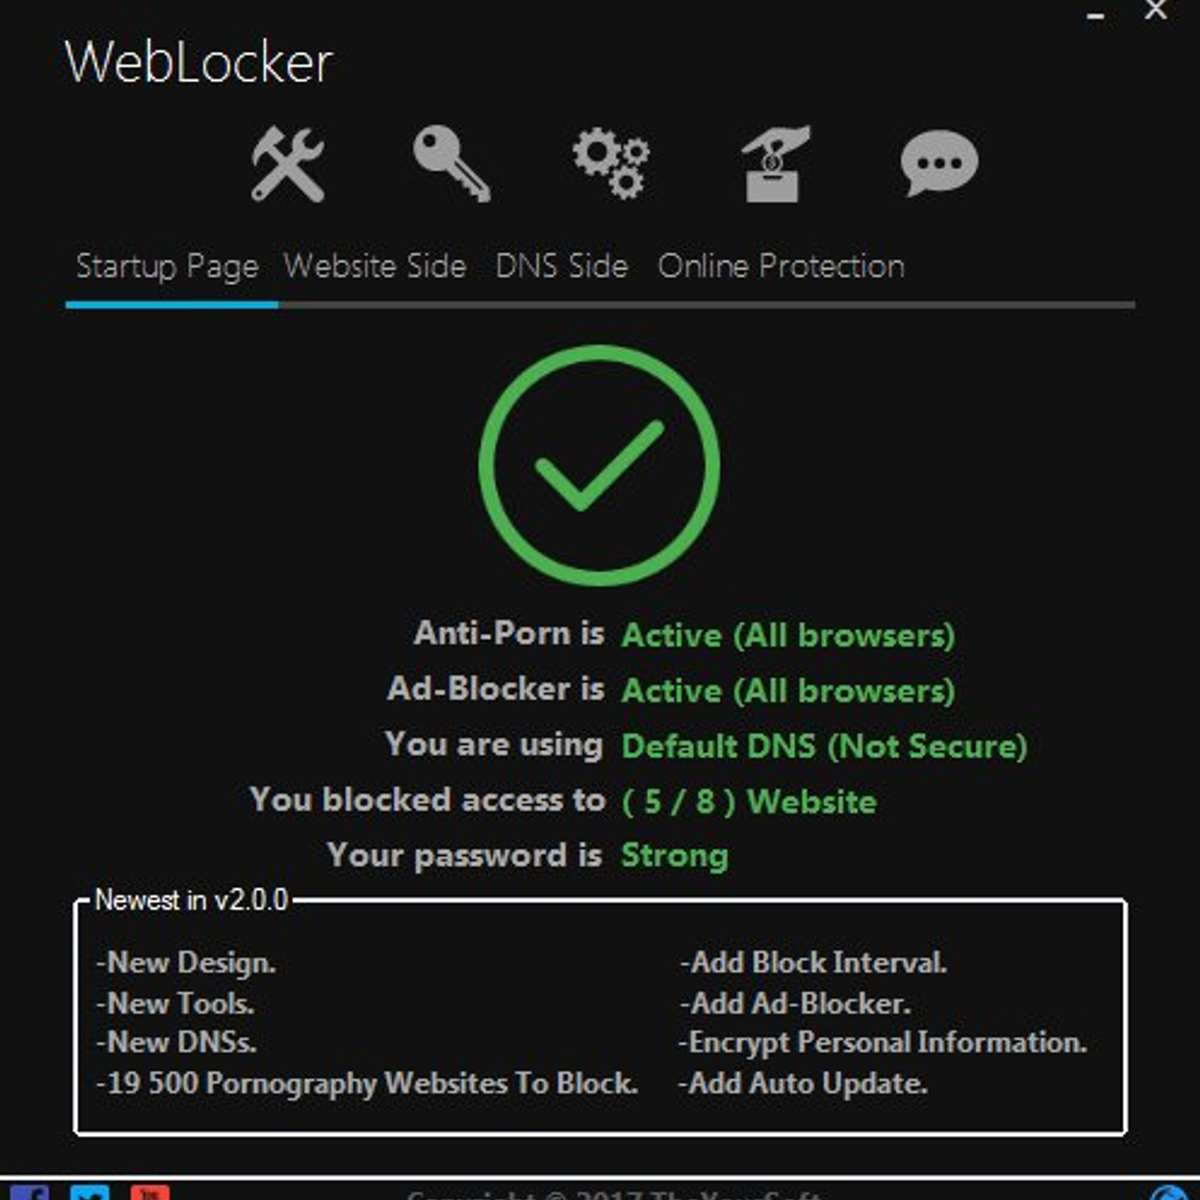Open the gears settings icon
Screen dimensions: 1200x1200
611,165
